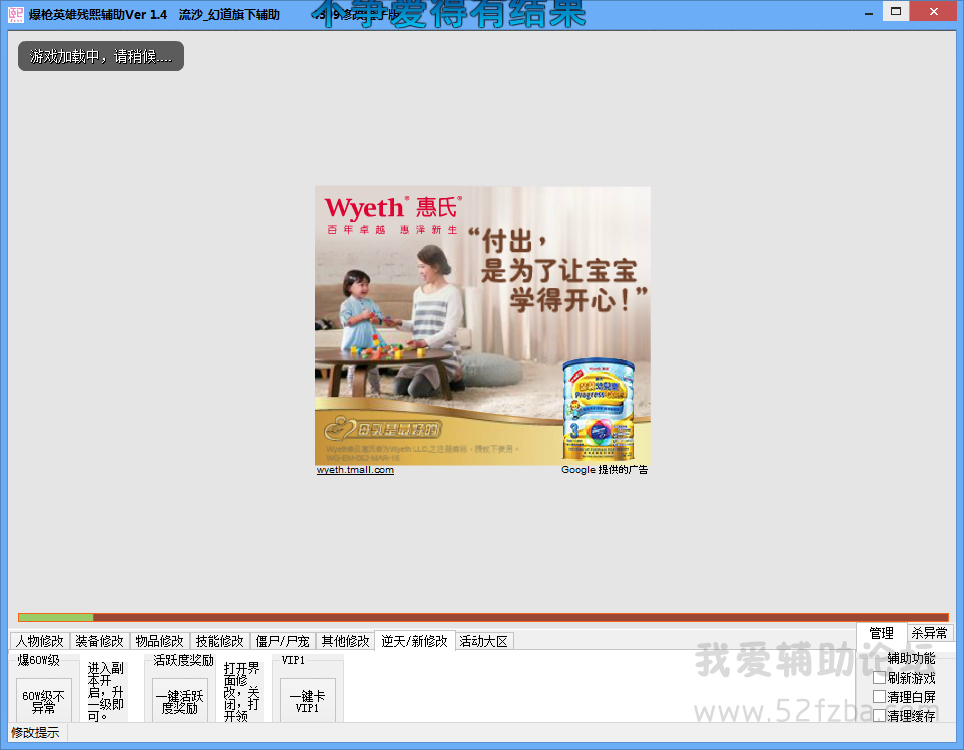Click the 一键活跃度奖励 button

(180, 701)
